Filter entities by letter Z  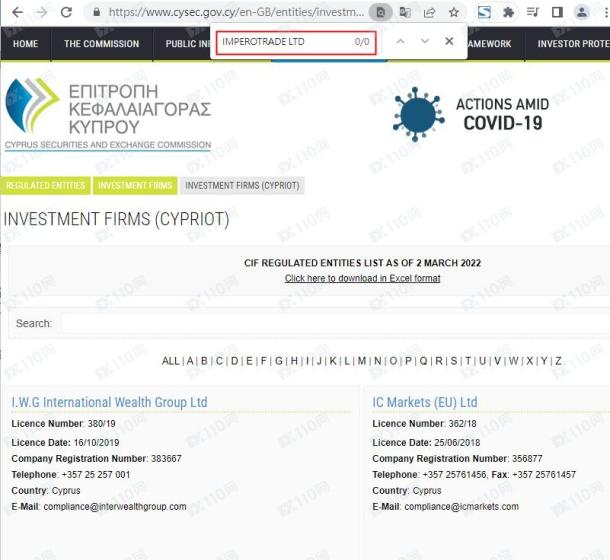558,361
